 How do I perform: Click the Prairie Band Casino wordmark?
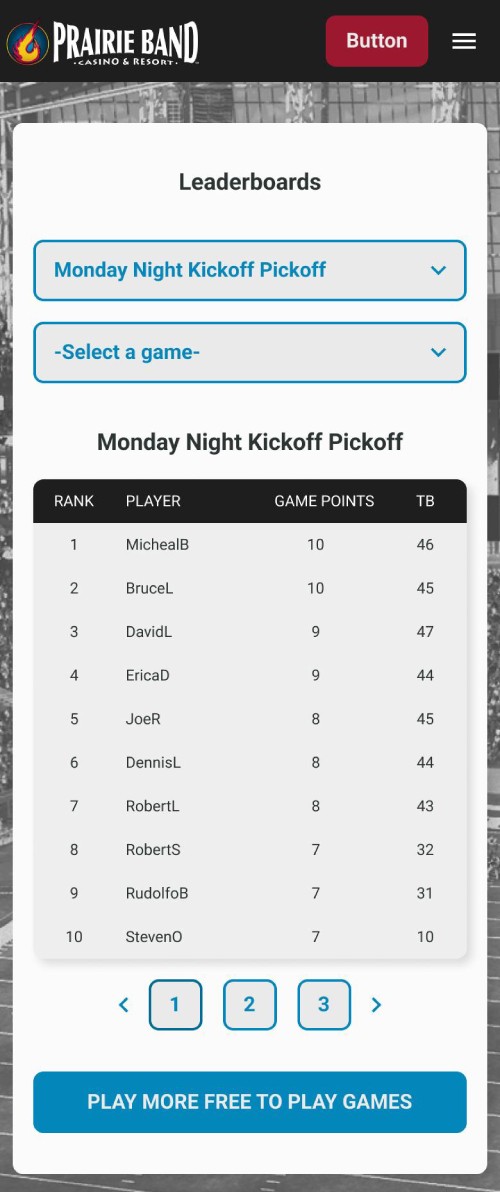click(x=126, y=43)
